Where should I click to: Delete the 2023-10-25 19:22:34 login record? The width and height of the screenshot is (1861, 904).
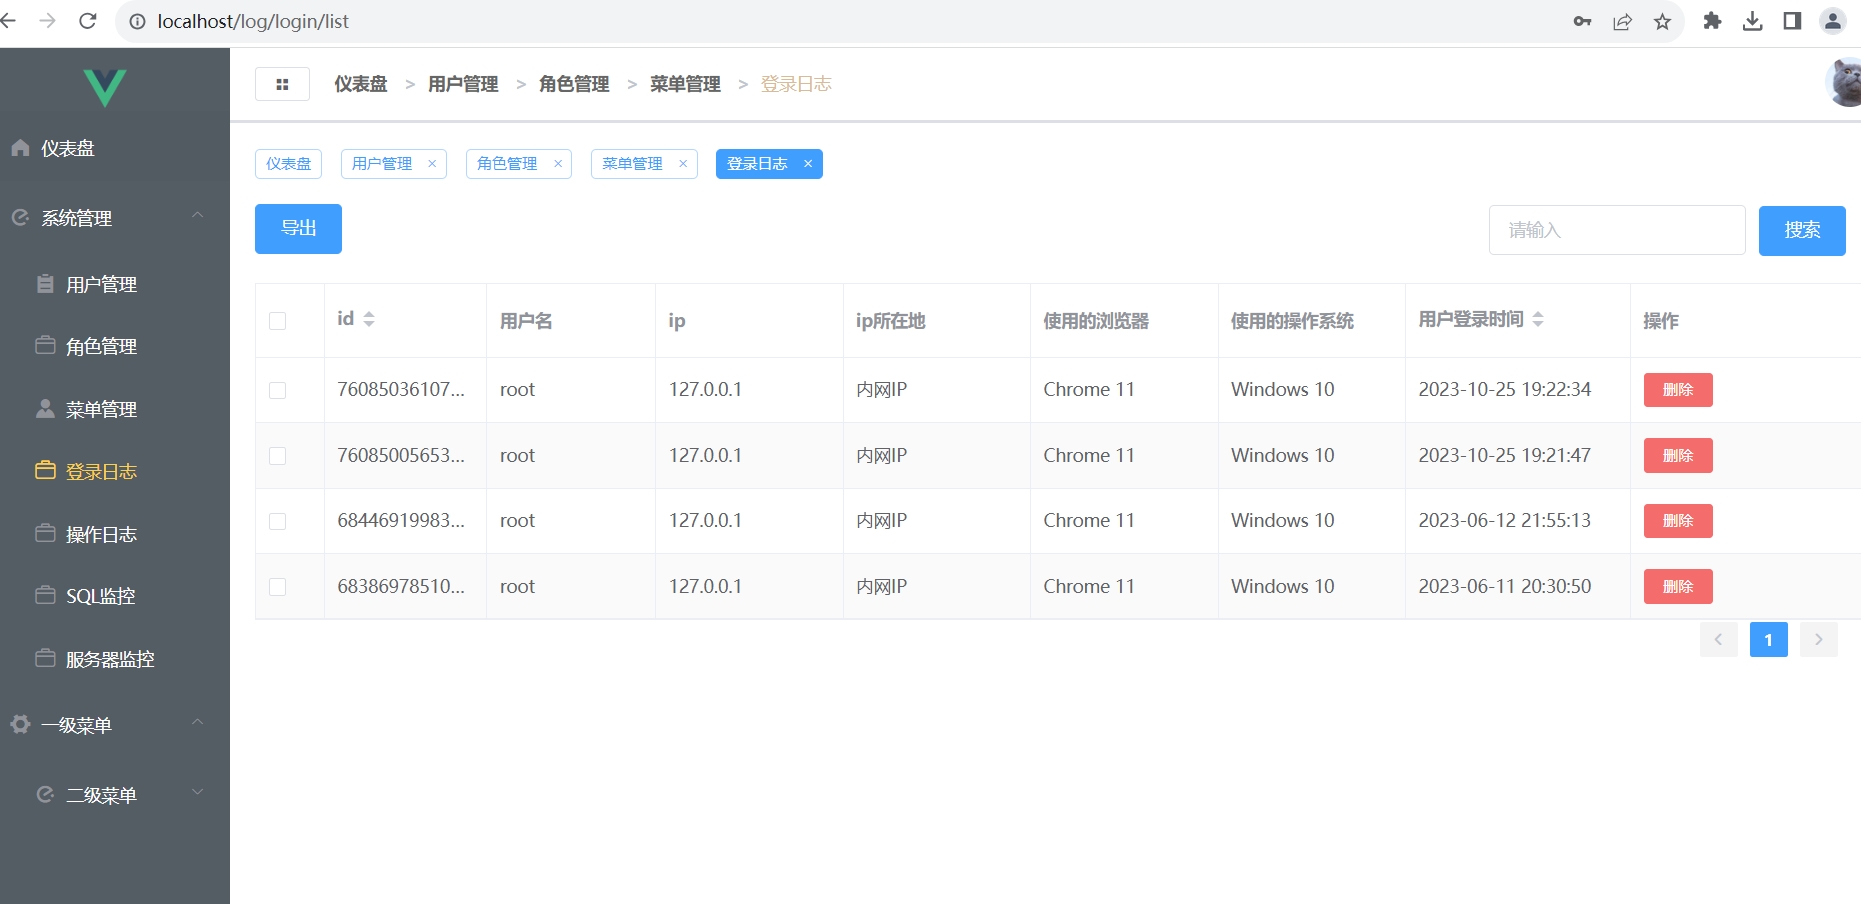point(1678,390)
